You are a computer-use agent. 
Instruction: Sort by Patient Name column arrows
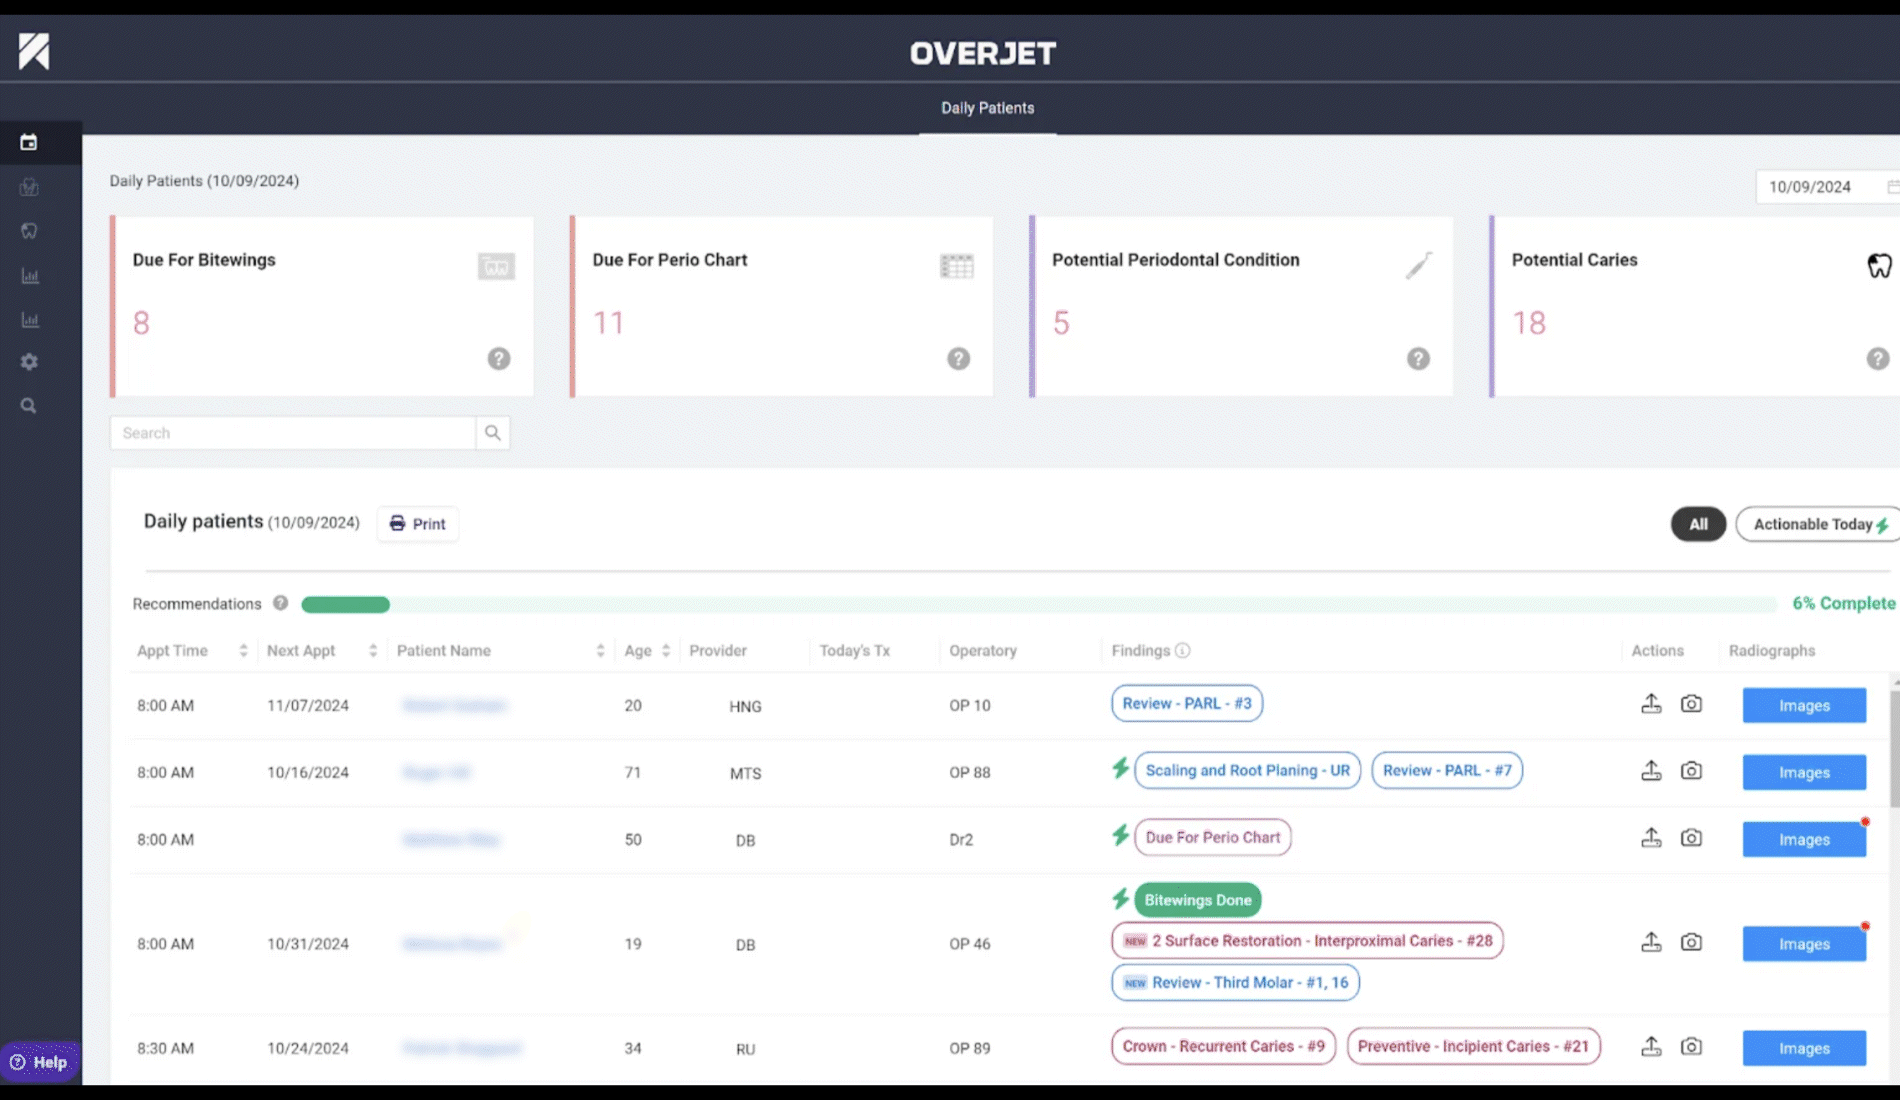pos(600,651)
